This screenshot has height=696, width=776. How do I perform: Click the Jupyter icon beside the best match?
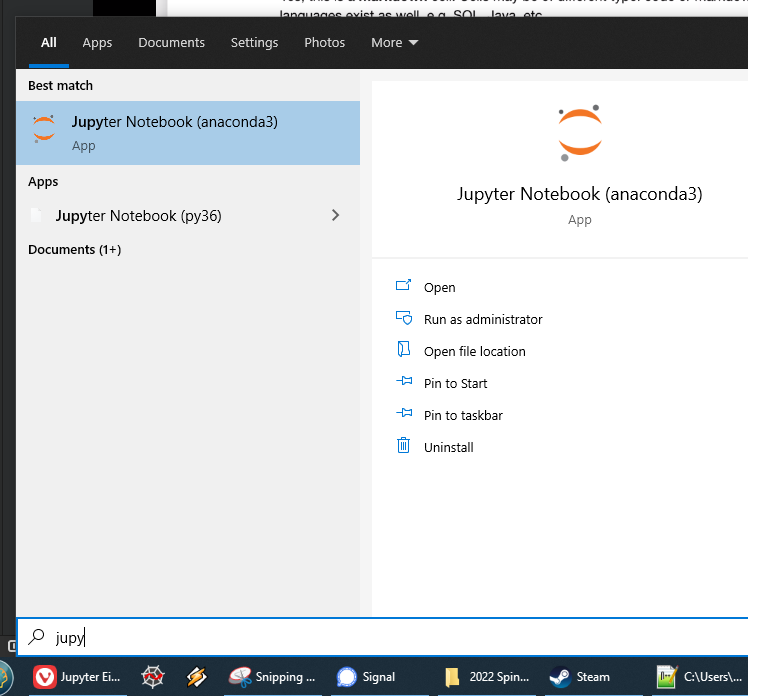click(x=44, y=129)
